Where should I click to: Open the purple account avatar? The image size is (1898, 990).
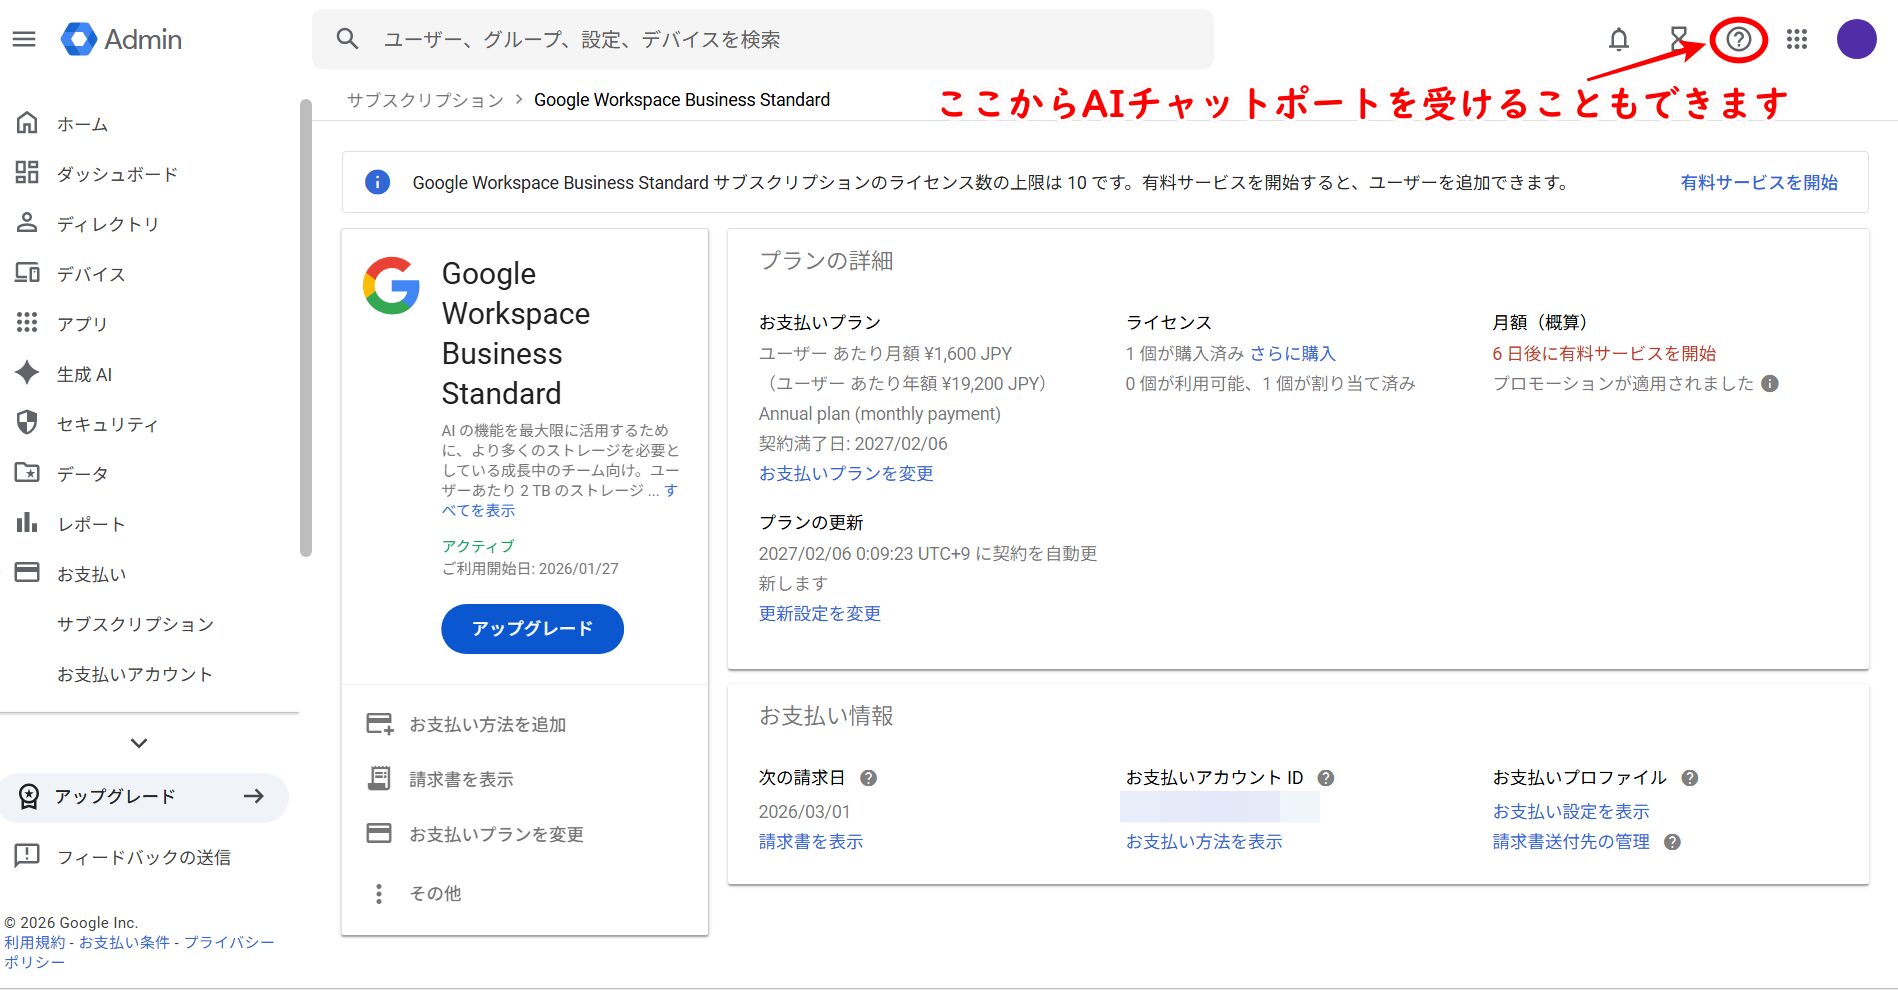tap(1856, 39)
